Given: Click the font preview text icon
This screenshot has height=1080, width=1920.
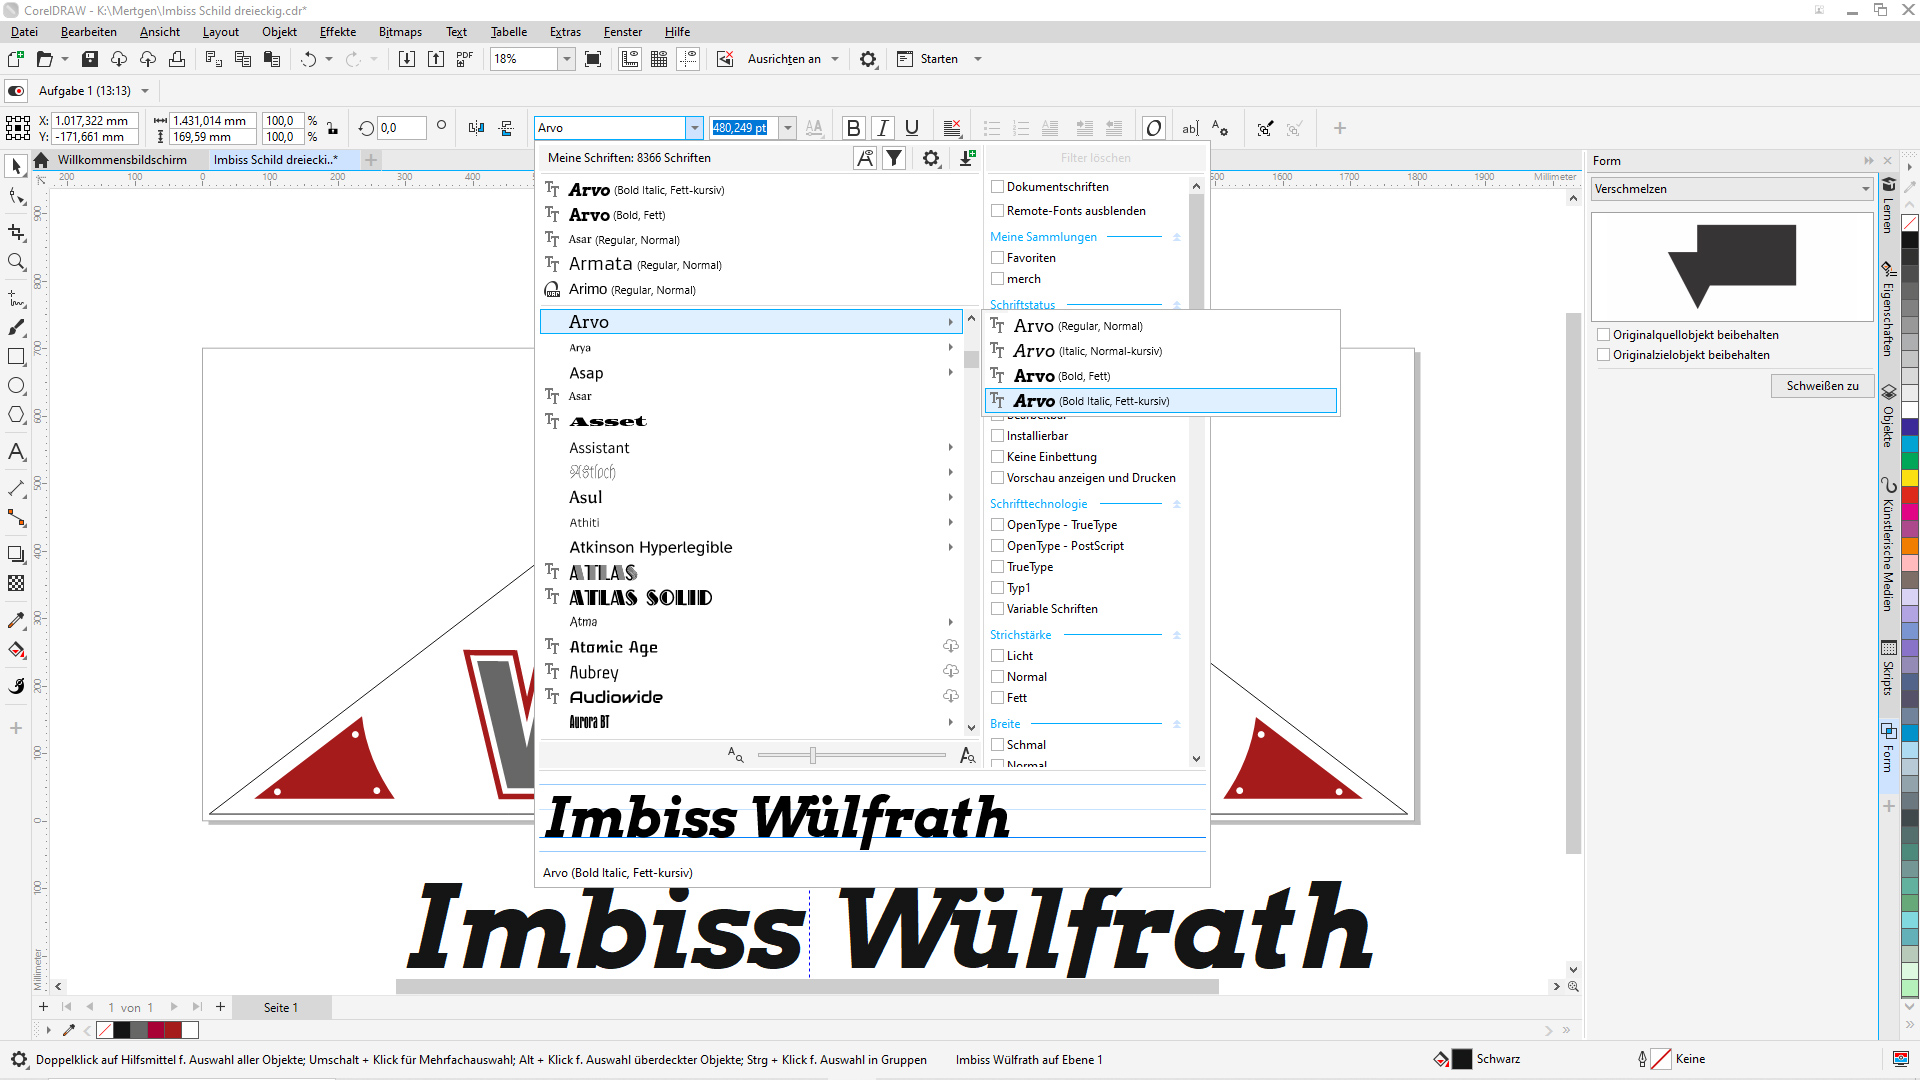Looking at the screenshot, I should (x=865, y=158).
